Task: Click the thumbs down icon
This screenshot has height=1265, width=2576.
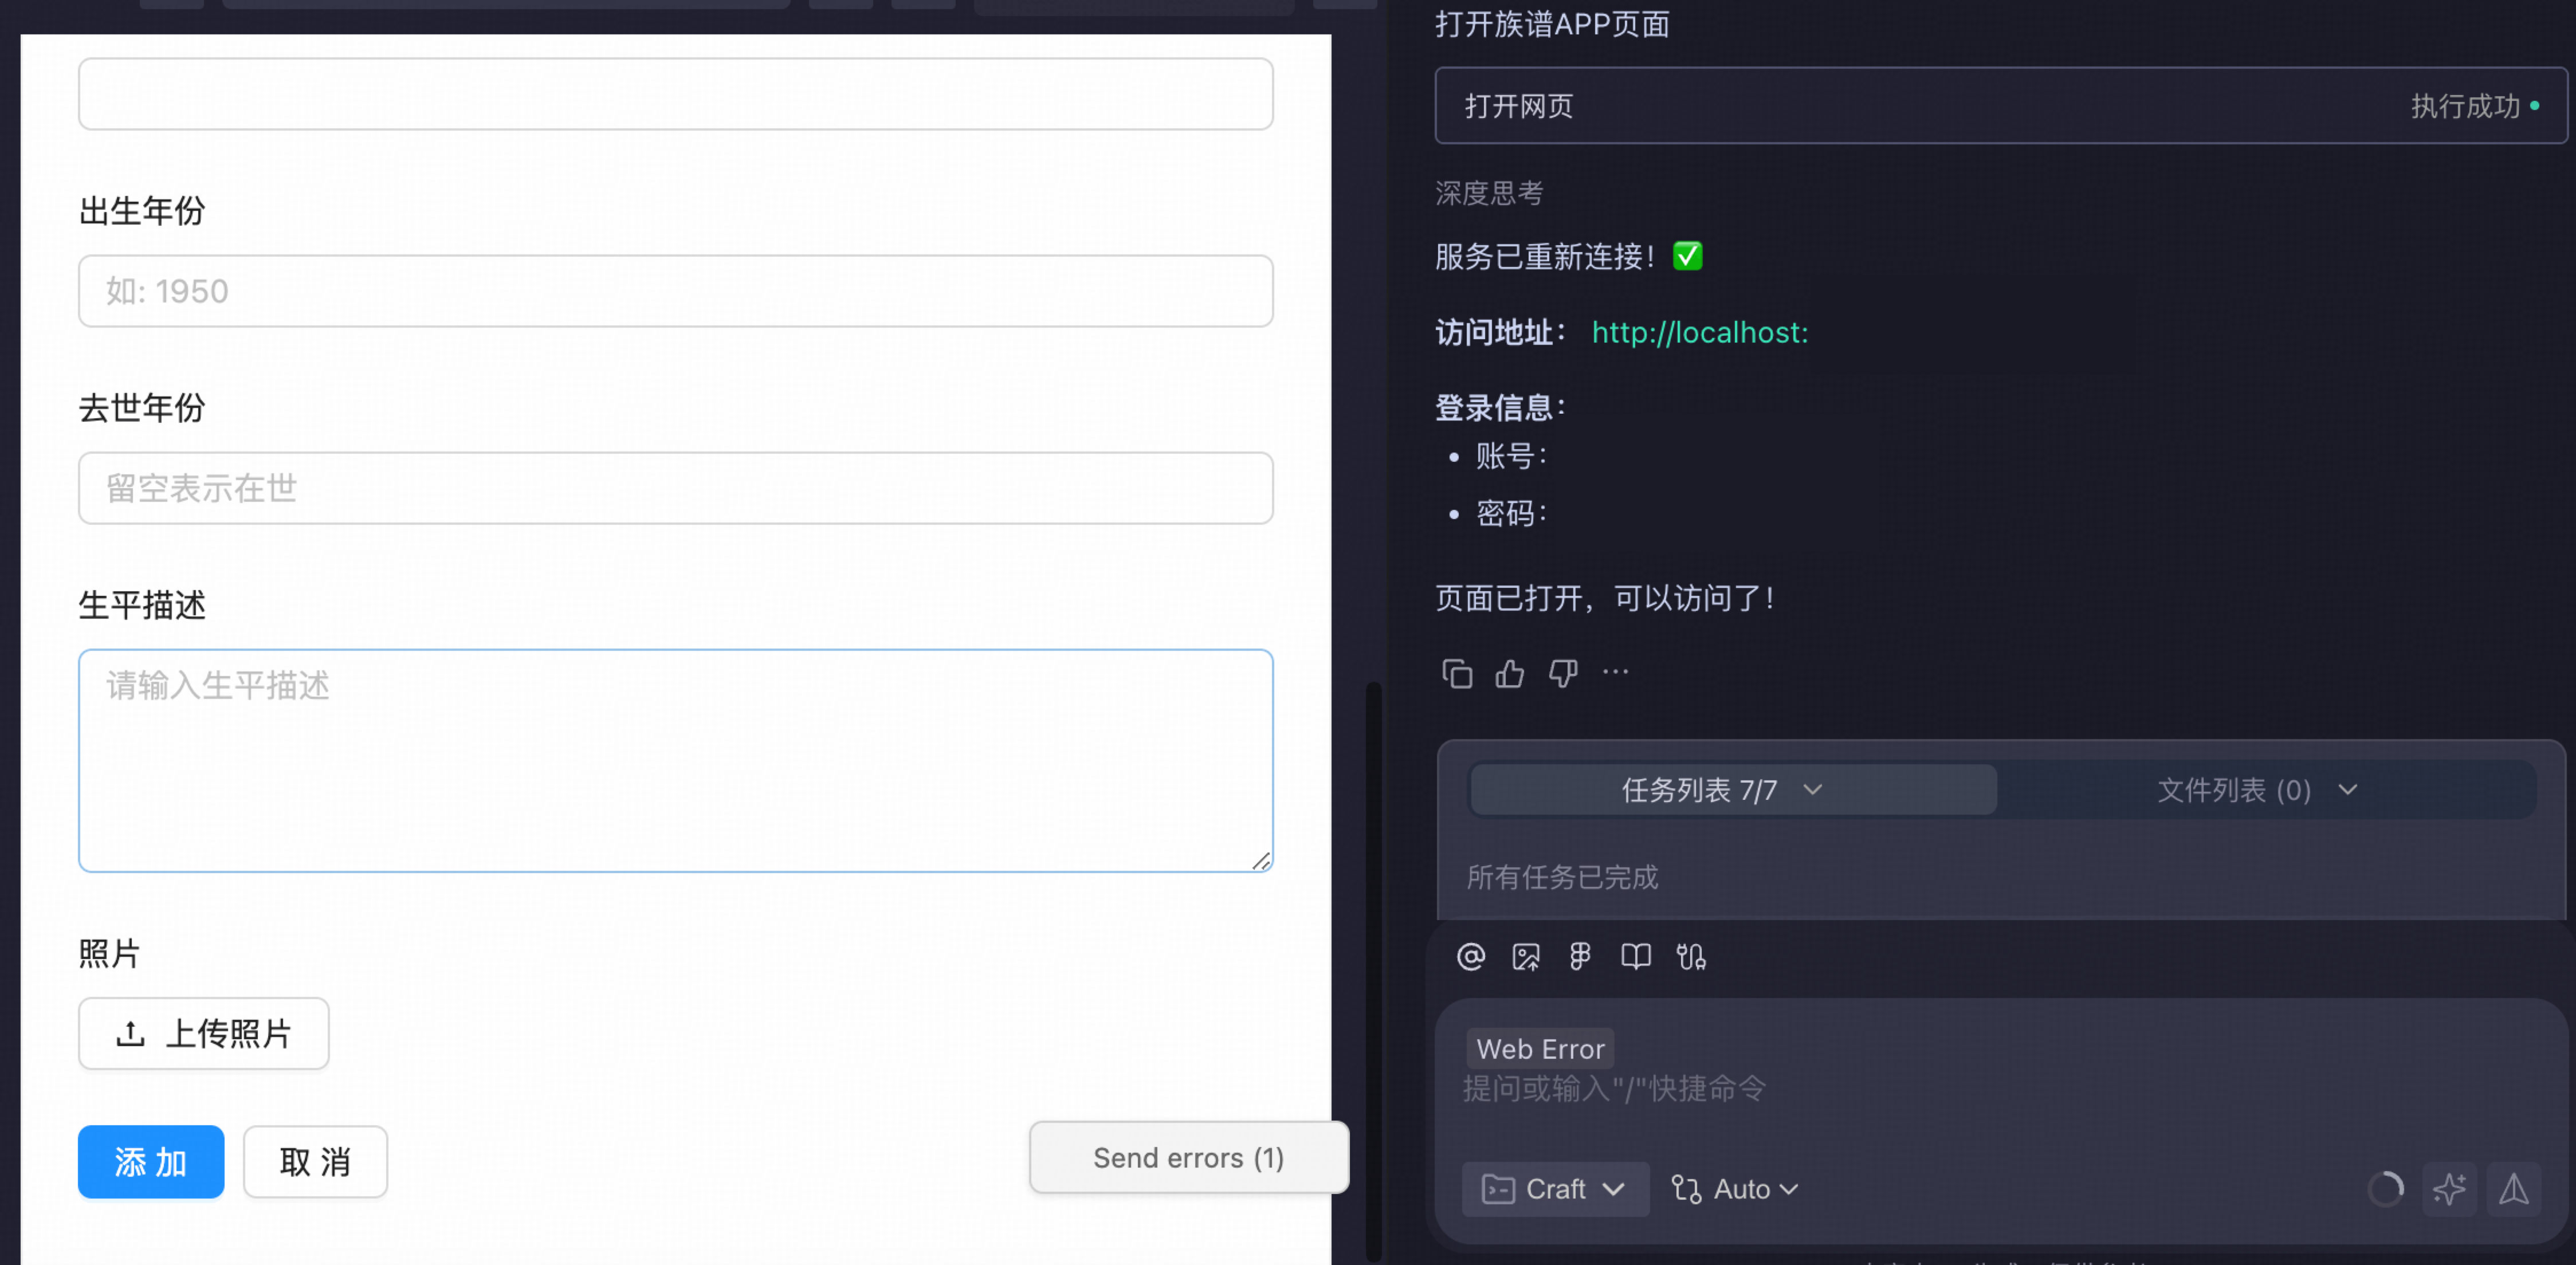Action: [x=1563, y=674]
